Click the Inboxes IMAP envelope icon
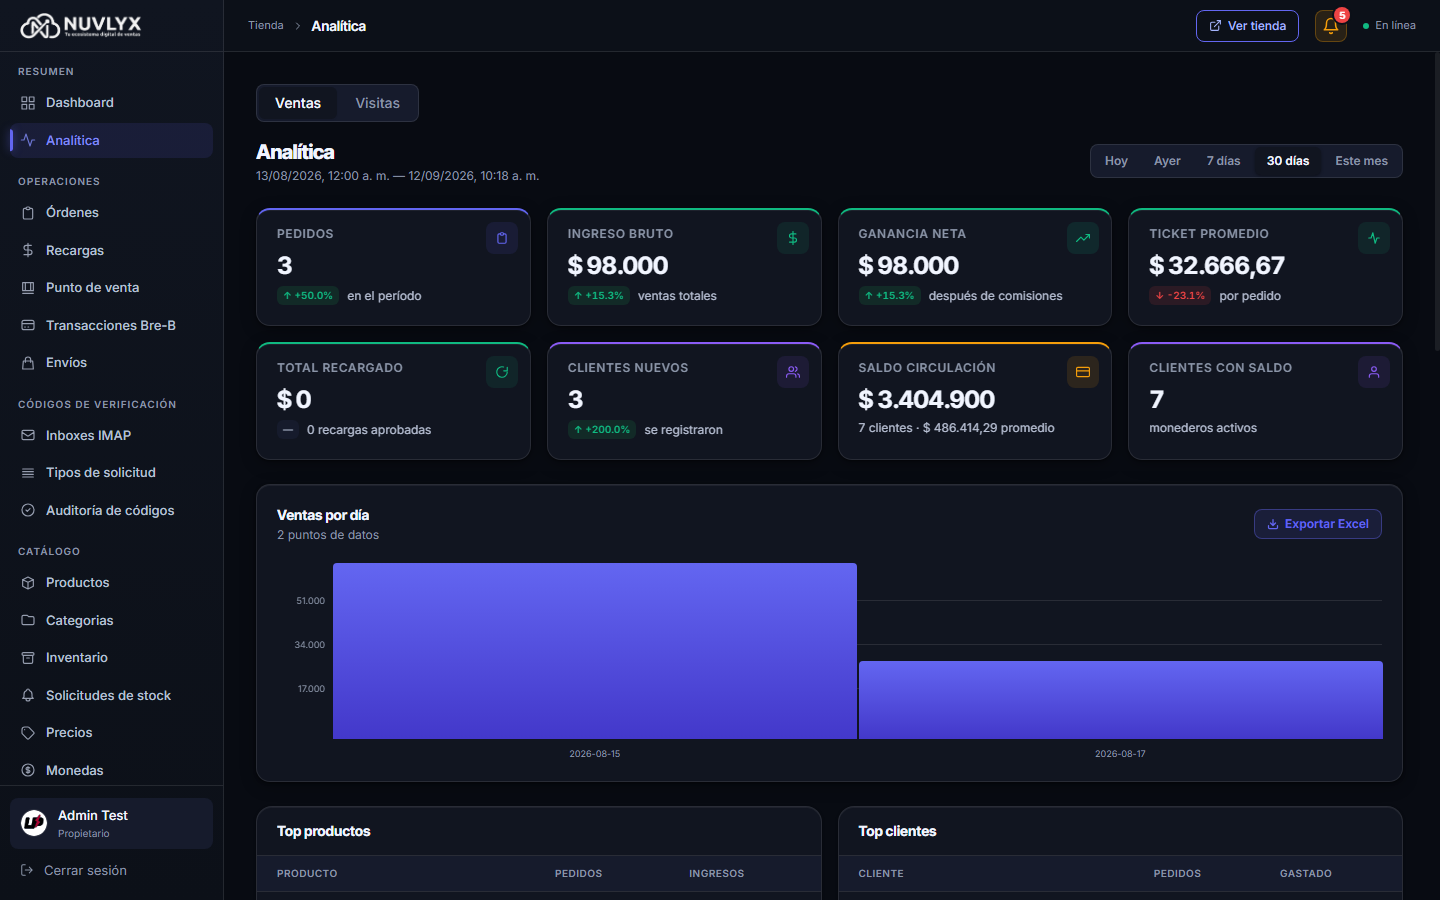The image size is (1440, 900). click(x=28, y=435)
